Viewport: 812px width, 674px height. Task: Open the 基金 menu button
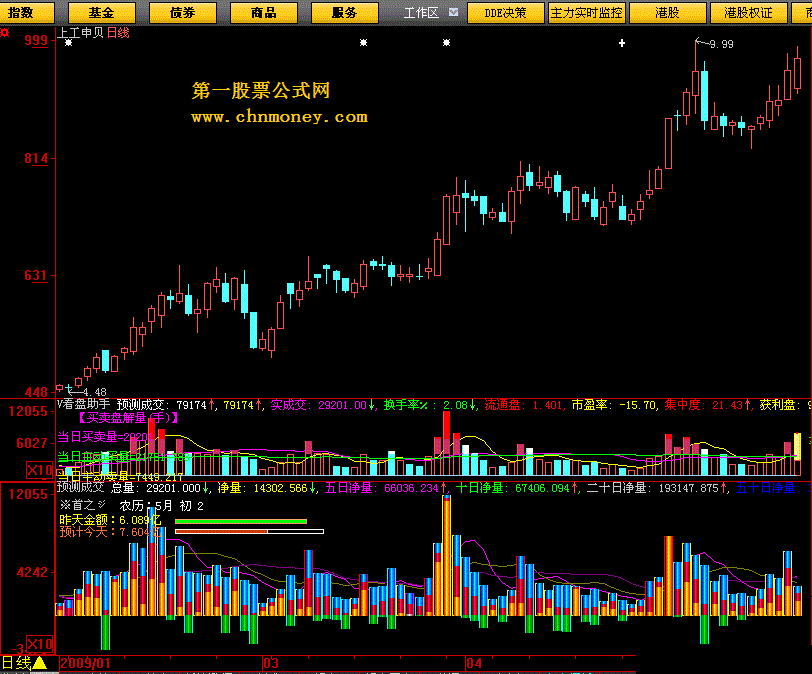[x=102, y=12]
